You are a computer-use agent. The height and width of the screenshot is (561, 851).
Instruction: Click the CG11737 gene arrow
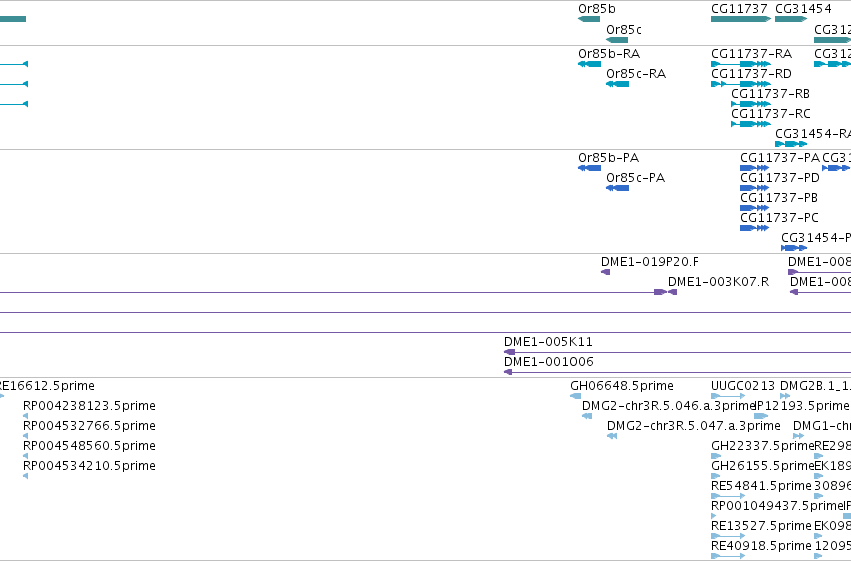click(741, 19)
